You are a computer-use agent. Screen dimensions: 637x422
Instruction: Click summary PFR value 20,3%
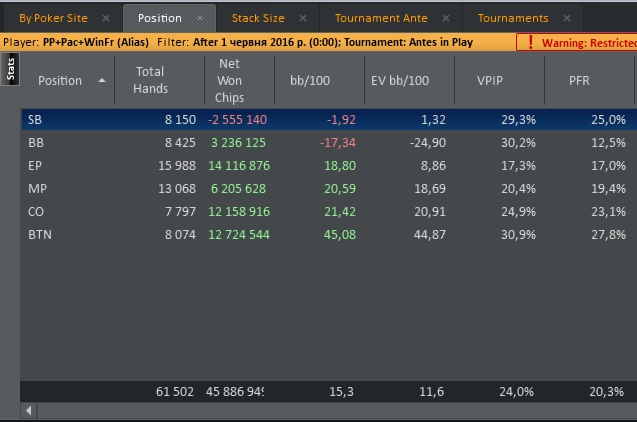click(x=607, y=392)
